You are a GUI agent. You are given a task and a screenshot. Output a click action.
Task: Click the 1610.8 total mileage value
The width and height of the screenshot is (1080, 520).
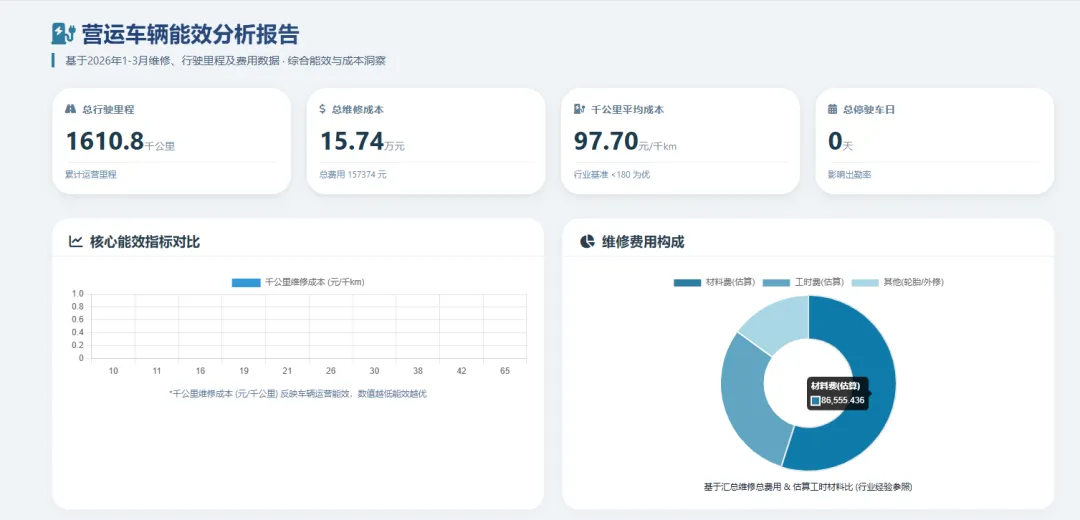[x=105, y=141]
